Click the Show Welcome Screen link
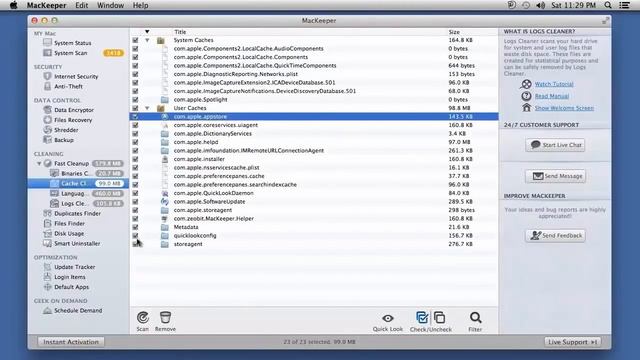640x360 pixels. (564, 108)
